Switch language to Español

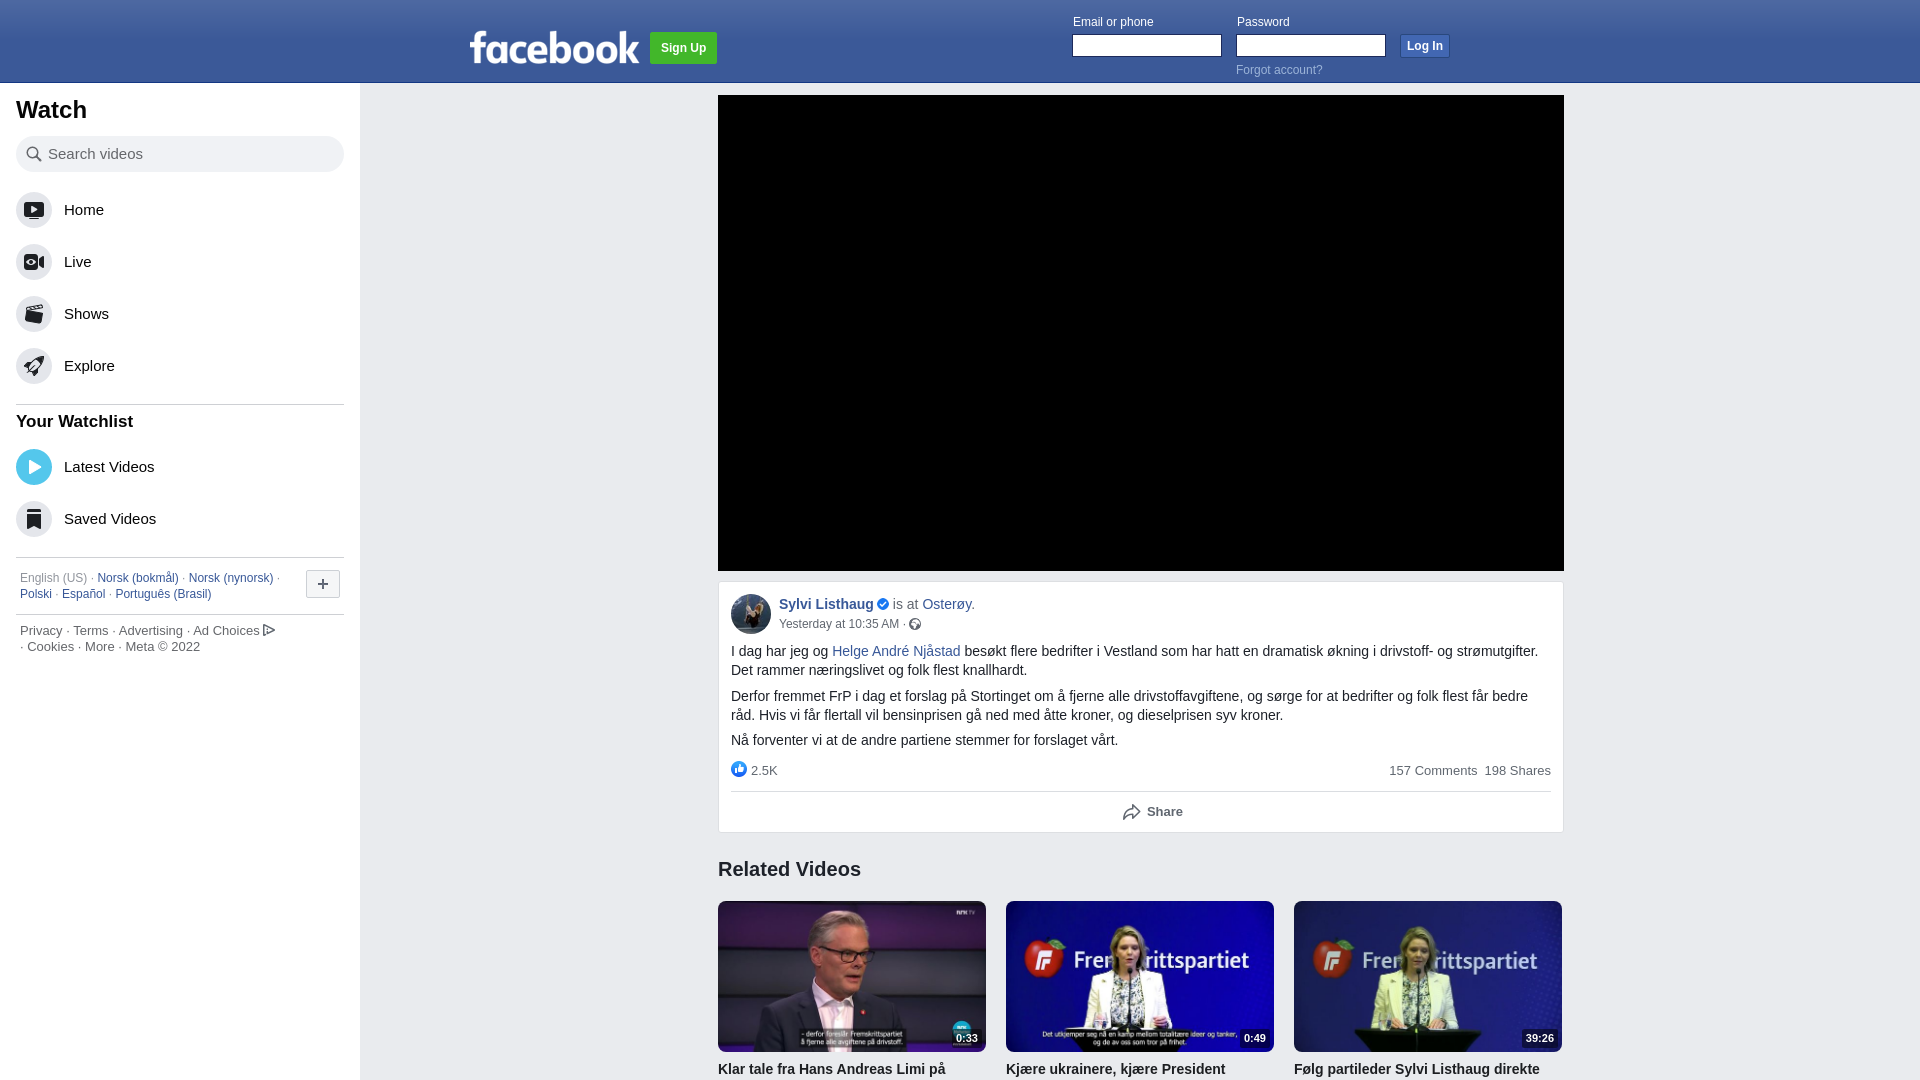83,594
